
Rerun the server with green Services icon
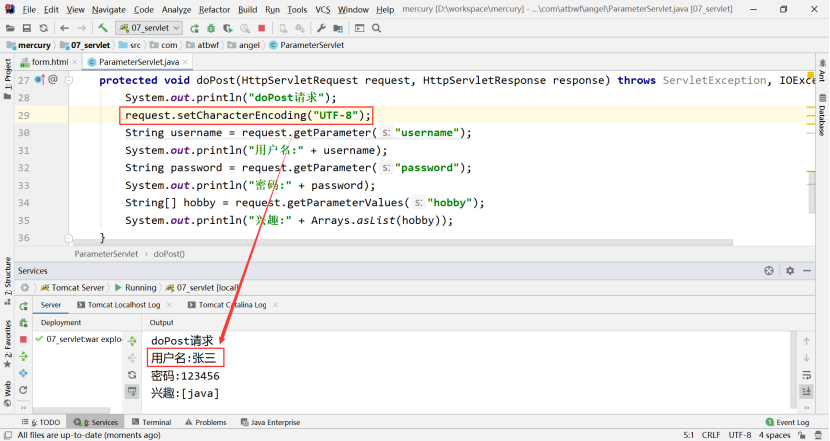(x=23, y=306)
